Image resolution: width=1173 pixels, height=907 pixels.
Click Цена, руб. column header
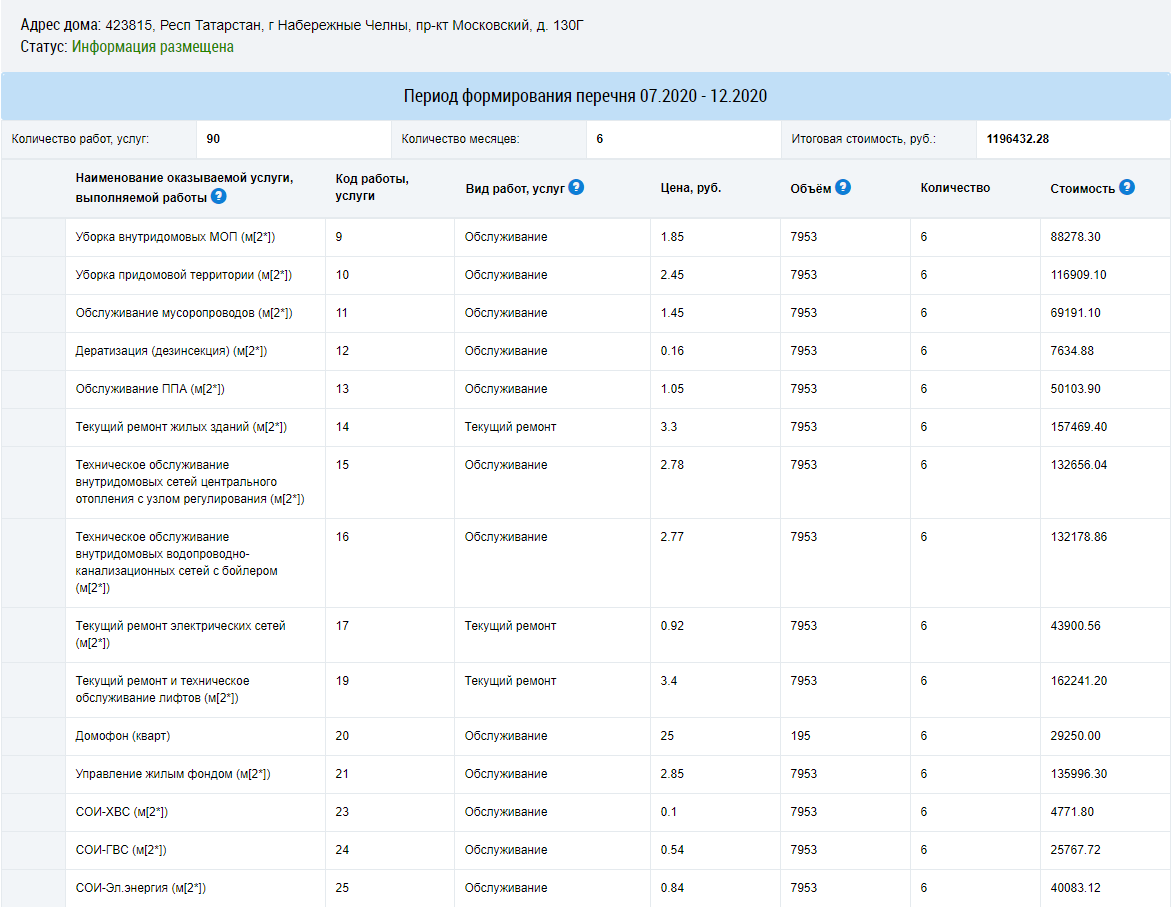coord(690,188)
